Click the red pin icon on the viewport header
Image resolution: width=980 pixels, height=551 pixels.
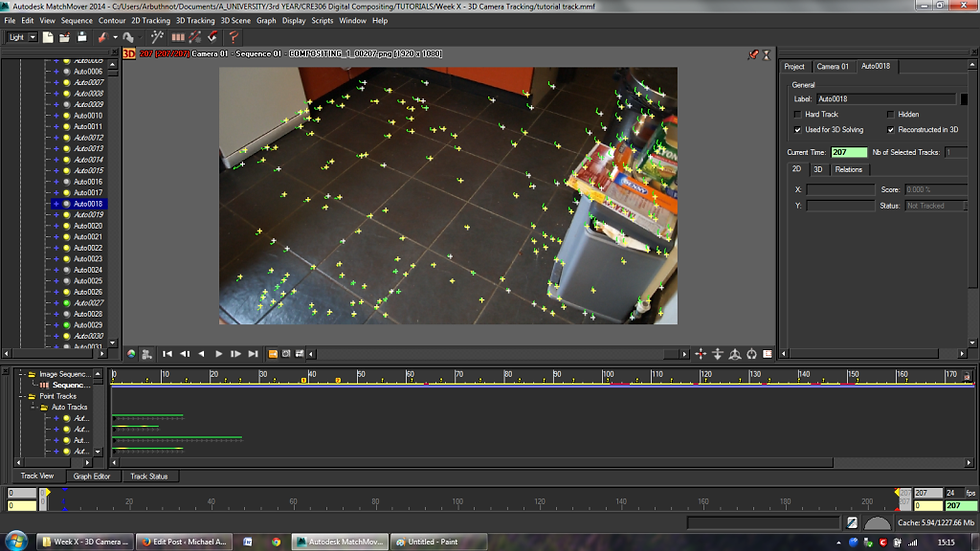(753, 55)
